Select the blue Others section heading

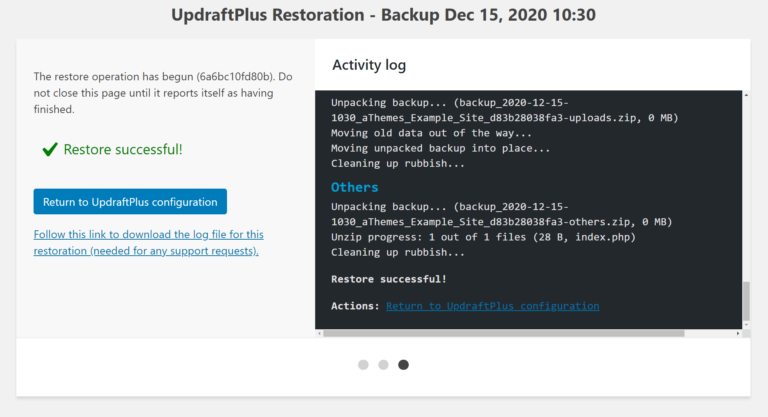[x=354, y=187]
